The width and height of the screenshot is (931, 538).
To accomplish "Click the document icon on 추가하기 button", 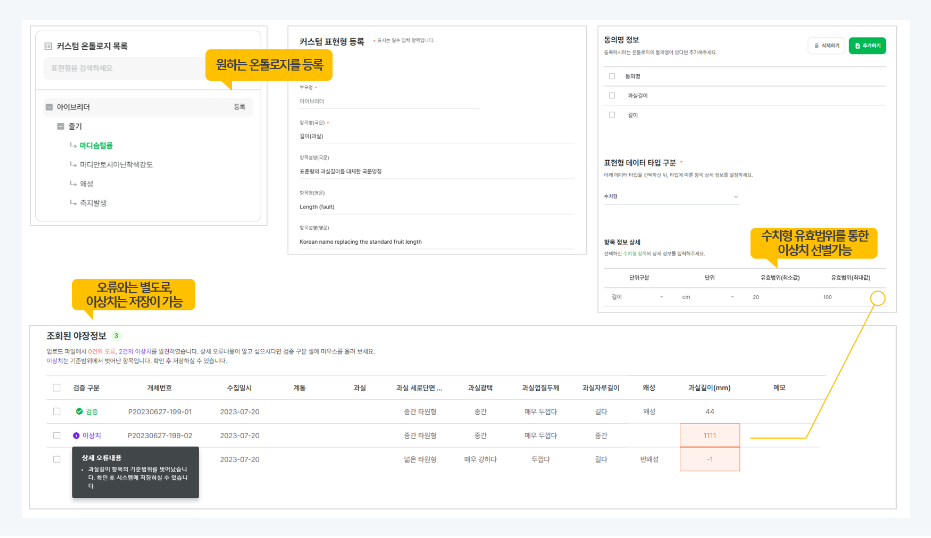I will [857, 46].
